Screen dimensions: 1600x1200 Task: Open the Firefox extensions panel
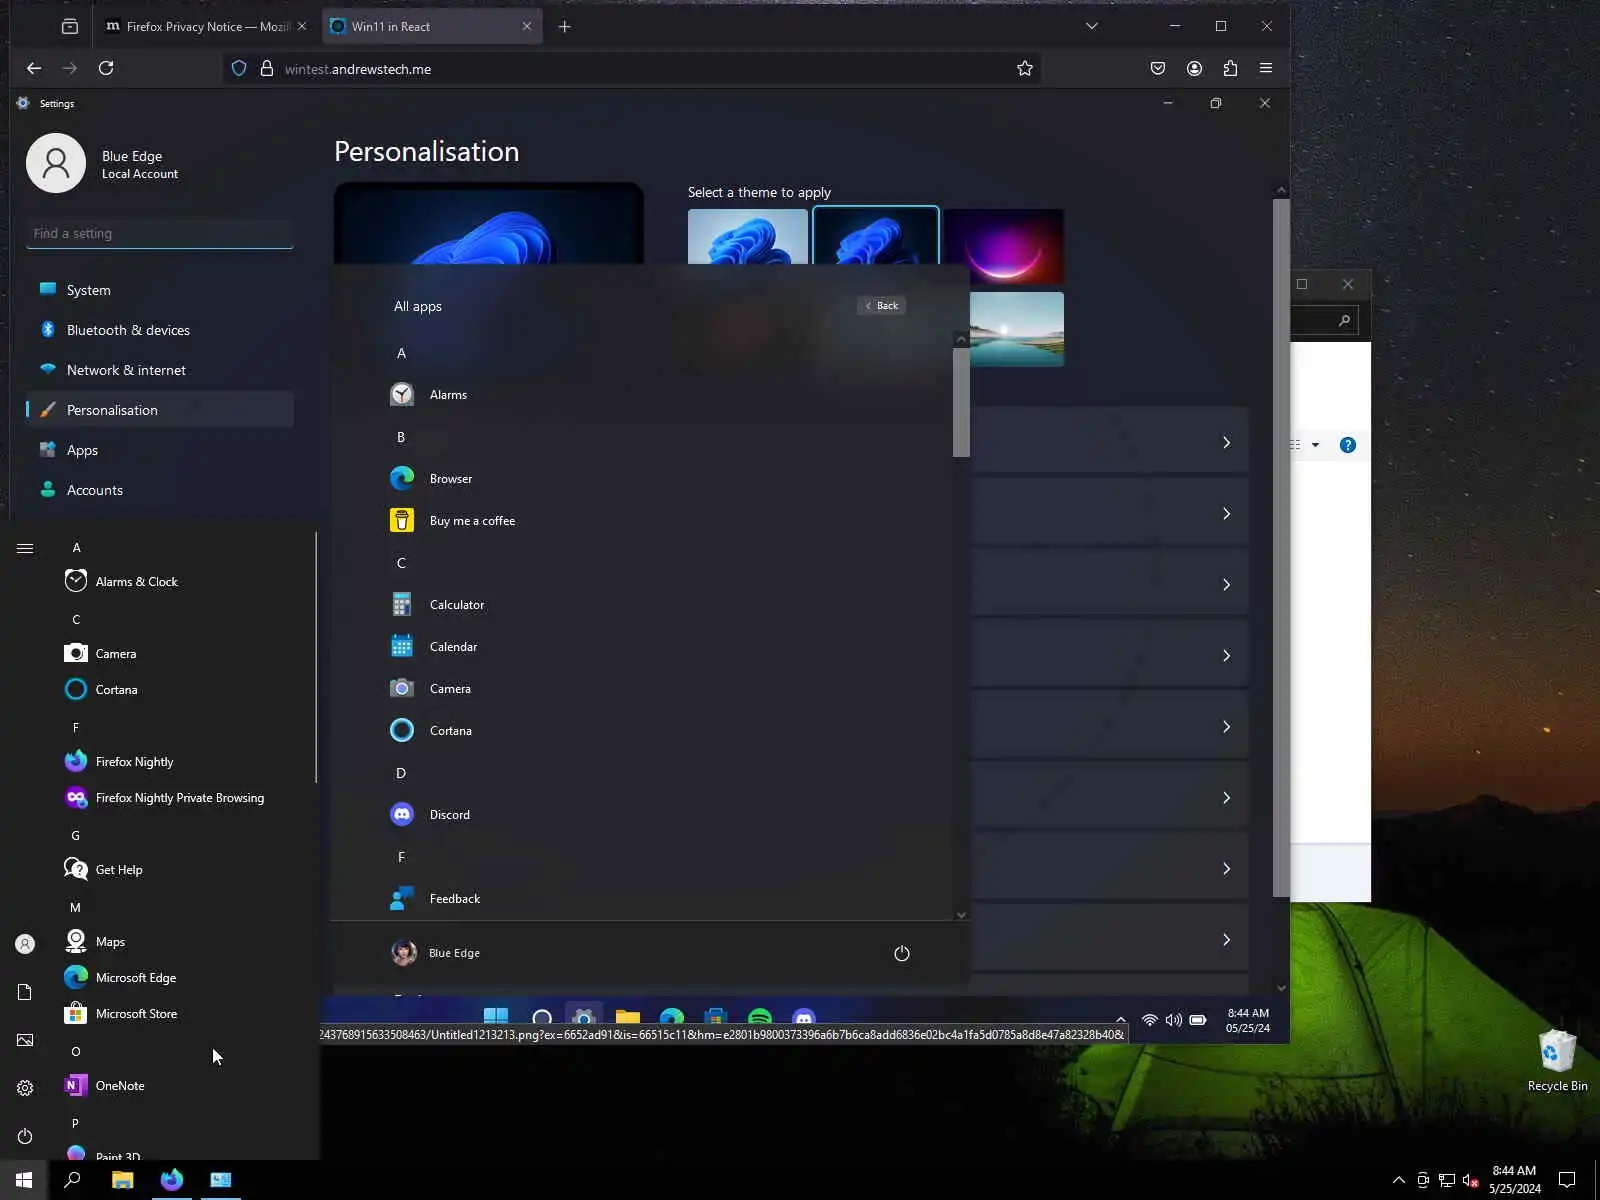[1230, 68]
